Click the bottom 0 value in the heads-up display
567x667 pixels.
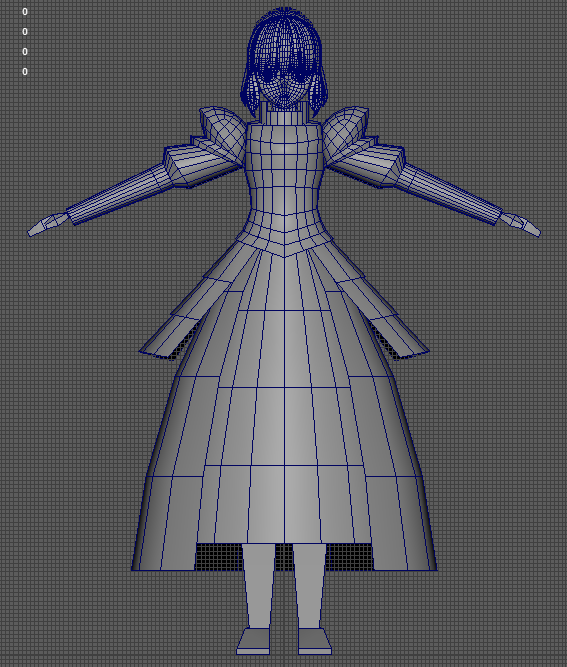(x=25, y=72)
